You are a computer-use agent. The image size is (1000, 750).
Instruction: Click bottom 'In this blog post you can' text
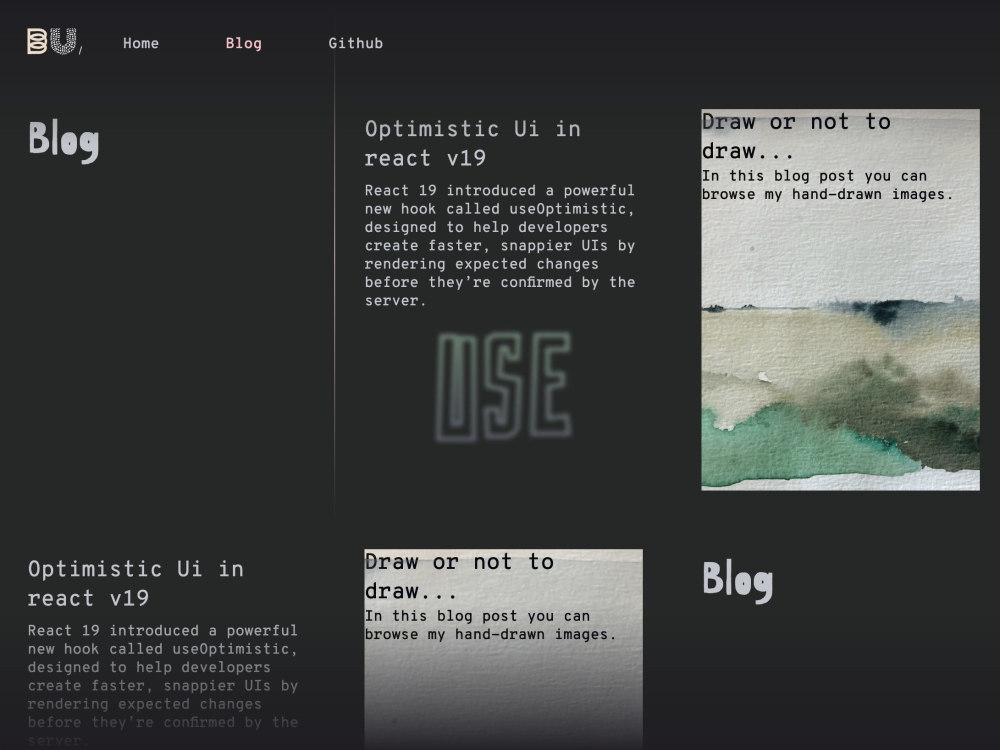tap(490, 625)
